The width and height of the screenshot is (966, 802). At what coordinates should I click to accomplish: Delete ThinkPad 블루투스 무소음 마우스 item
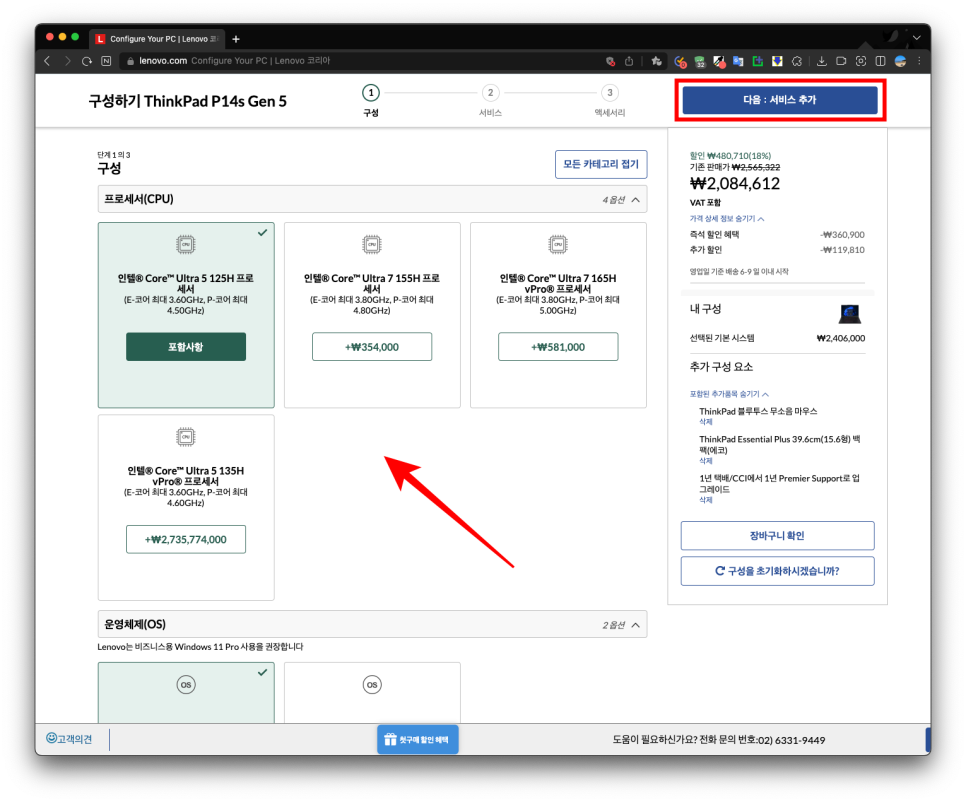pos(705,422)
